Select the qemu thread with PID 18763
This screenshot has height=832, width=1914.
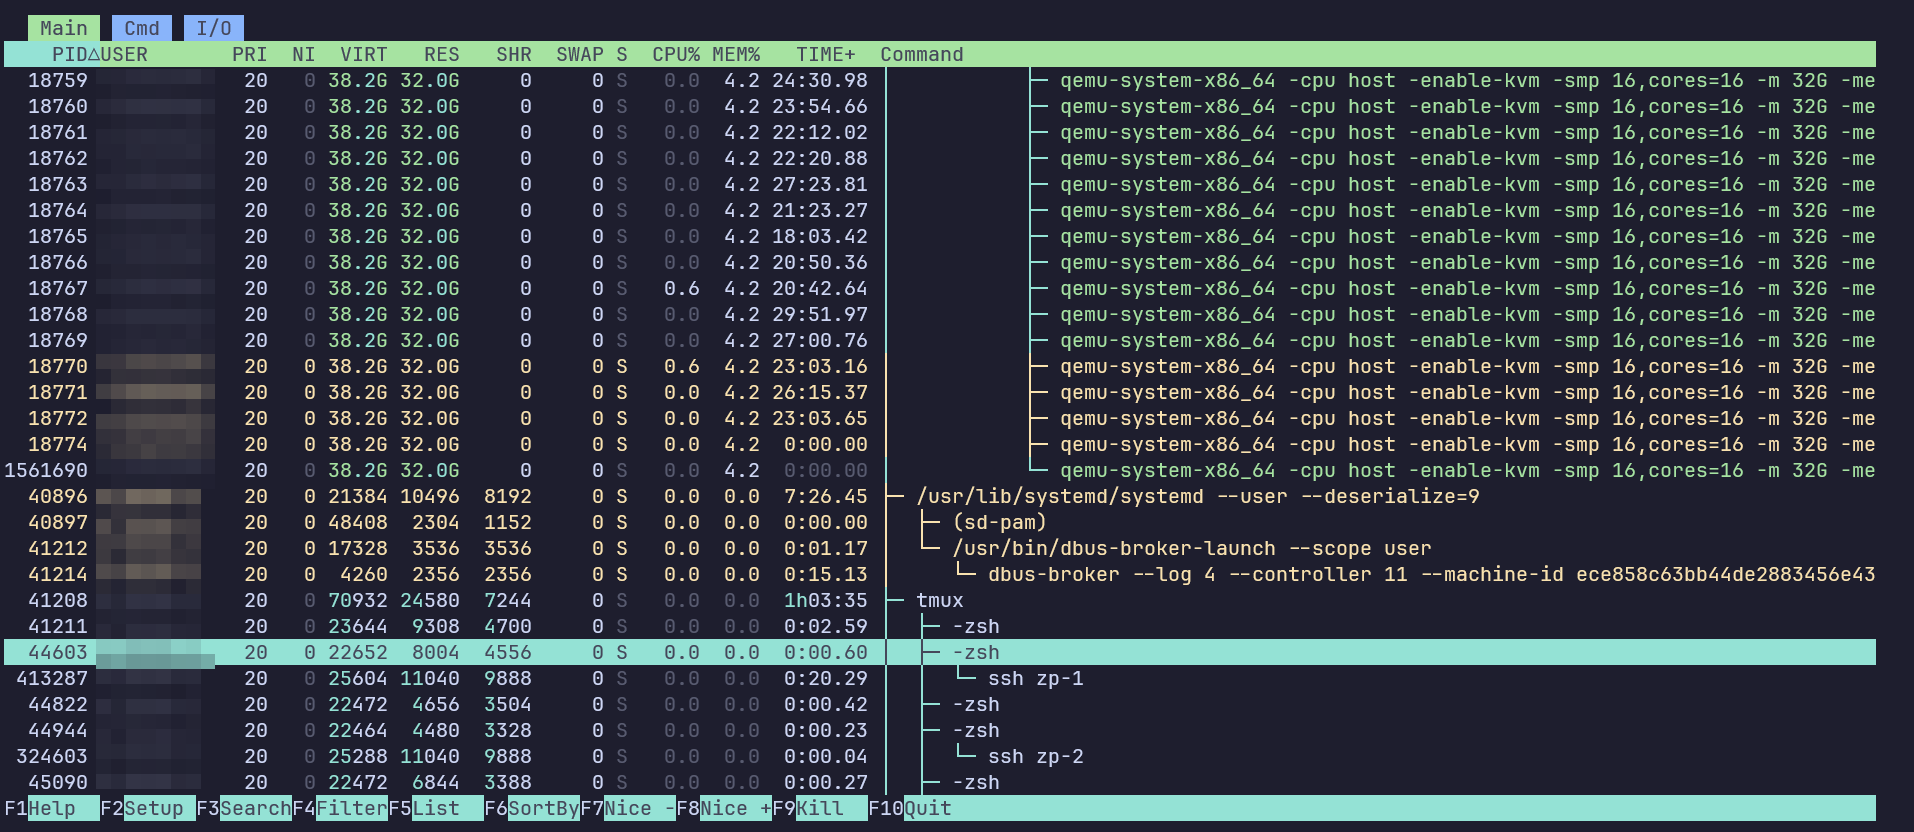(x=940, y=184)
